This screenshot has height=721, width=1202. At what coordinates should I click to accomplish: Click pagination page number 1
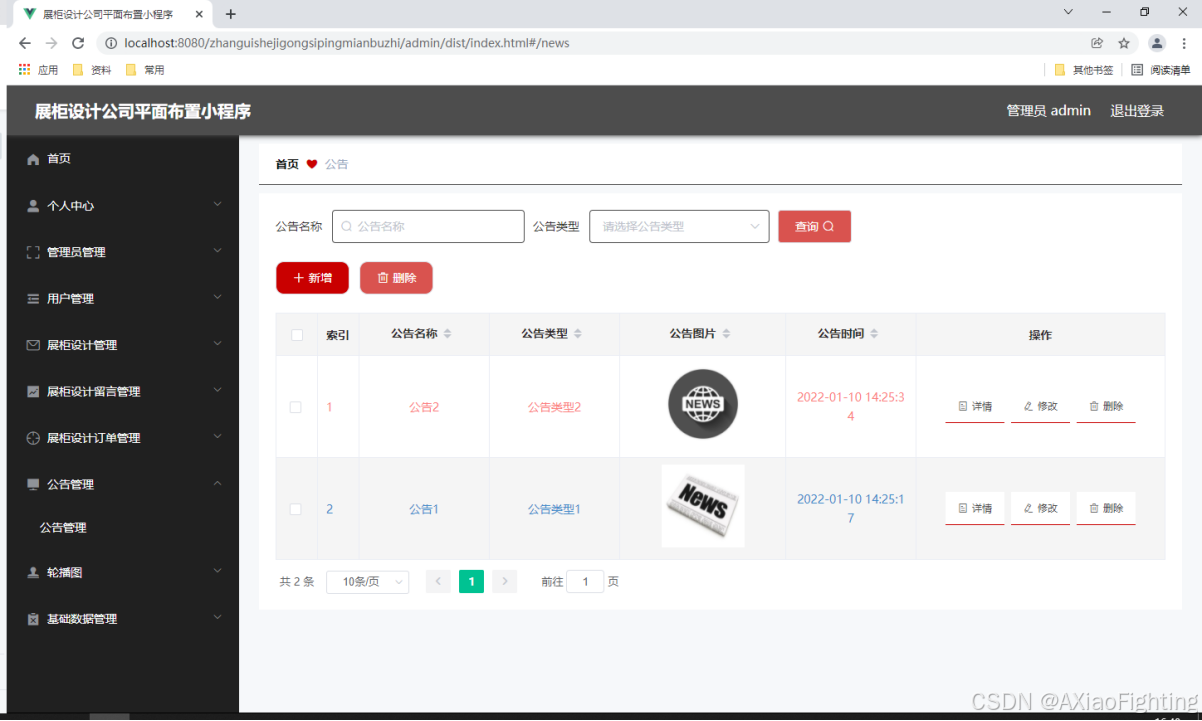point(471,582)
